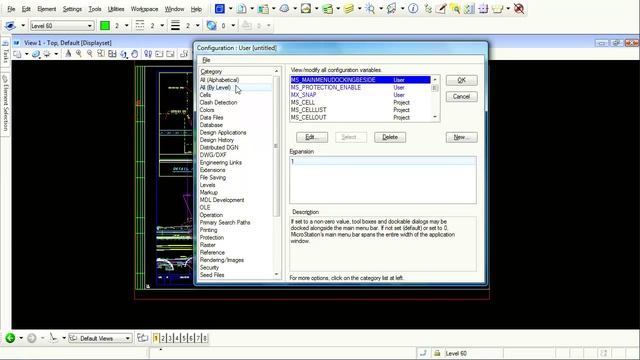The width and height of the screenshot is (640, 360).
Task: Open the line weight dropdown
Action: tap(198, 26)
